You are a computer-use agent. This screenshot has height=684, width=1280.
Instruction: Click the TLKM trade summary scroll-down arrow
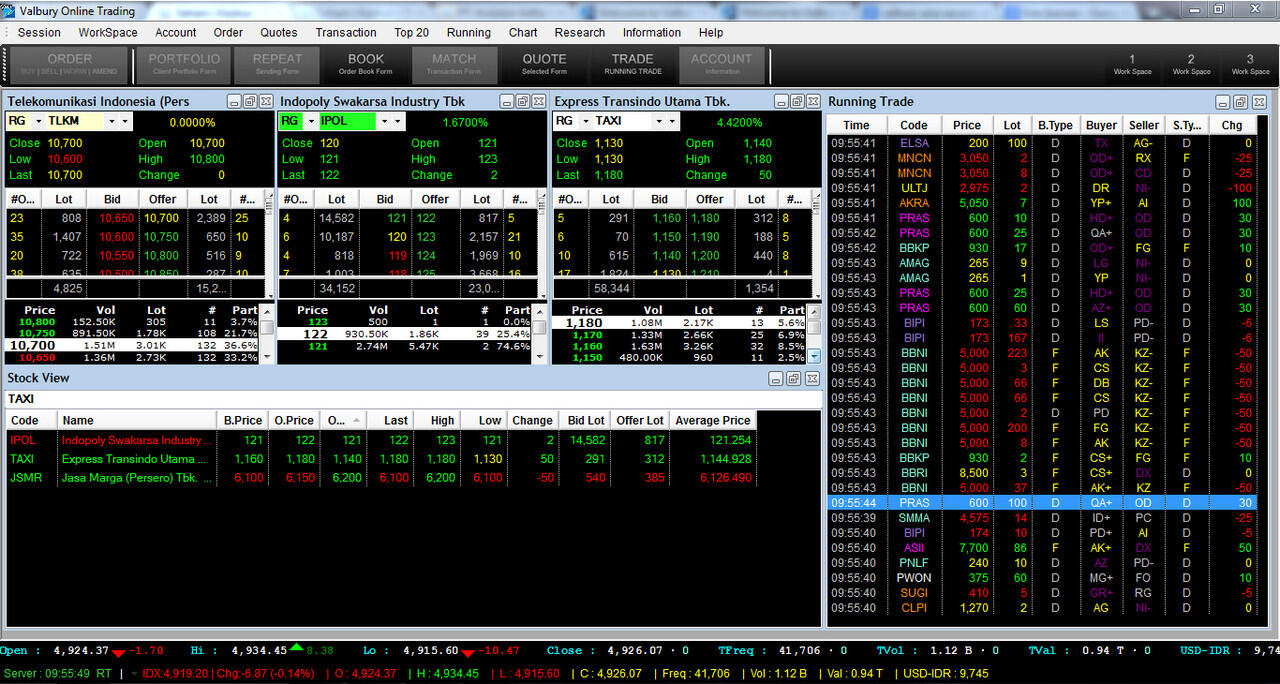click(x=266, y=357)
